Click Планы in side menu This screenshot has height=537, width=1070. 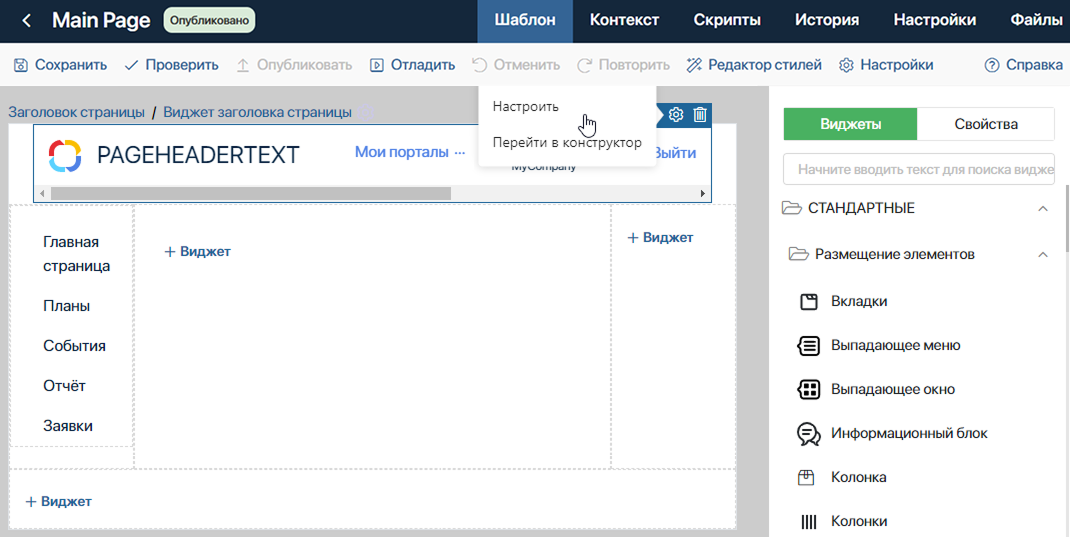[x=66, y=306]
